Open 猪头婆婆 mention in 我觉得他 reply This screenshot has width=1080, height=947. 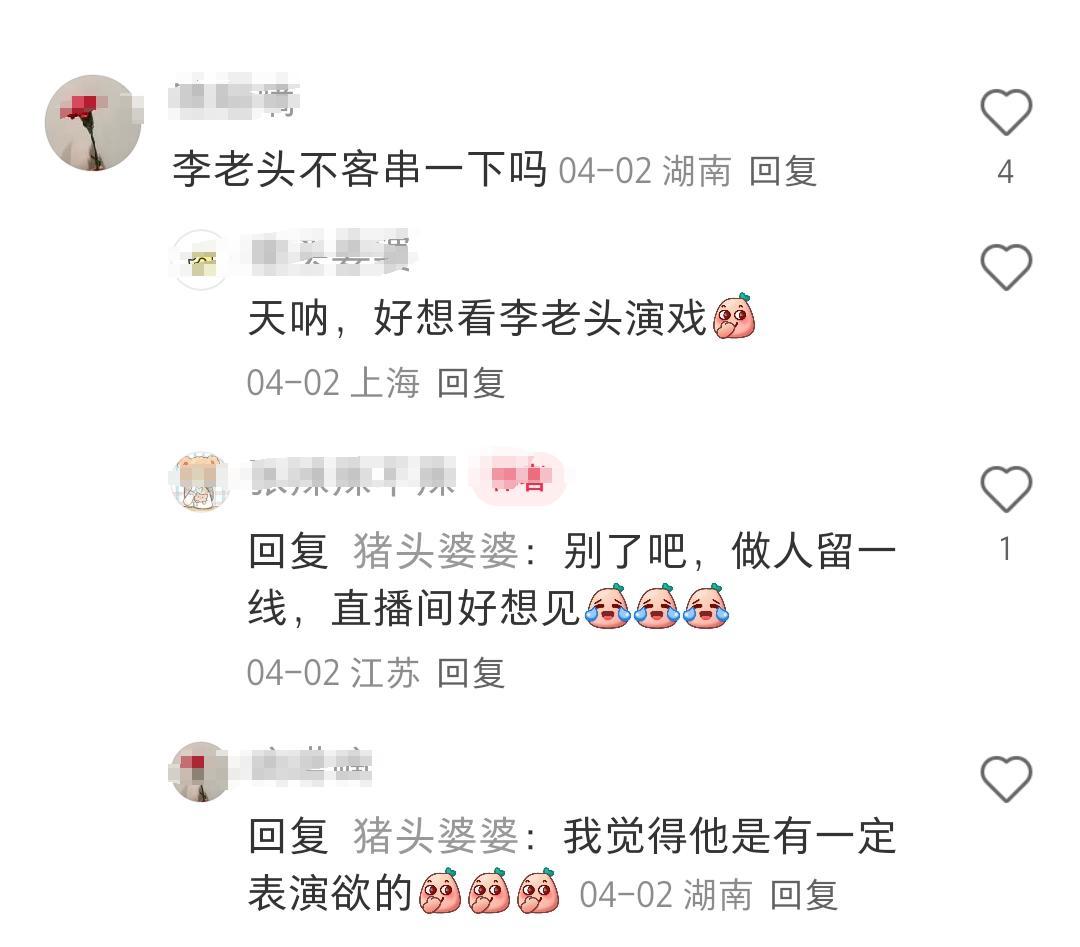pos(436,836)
